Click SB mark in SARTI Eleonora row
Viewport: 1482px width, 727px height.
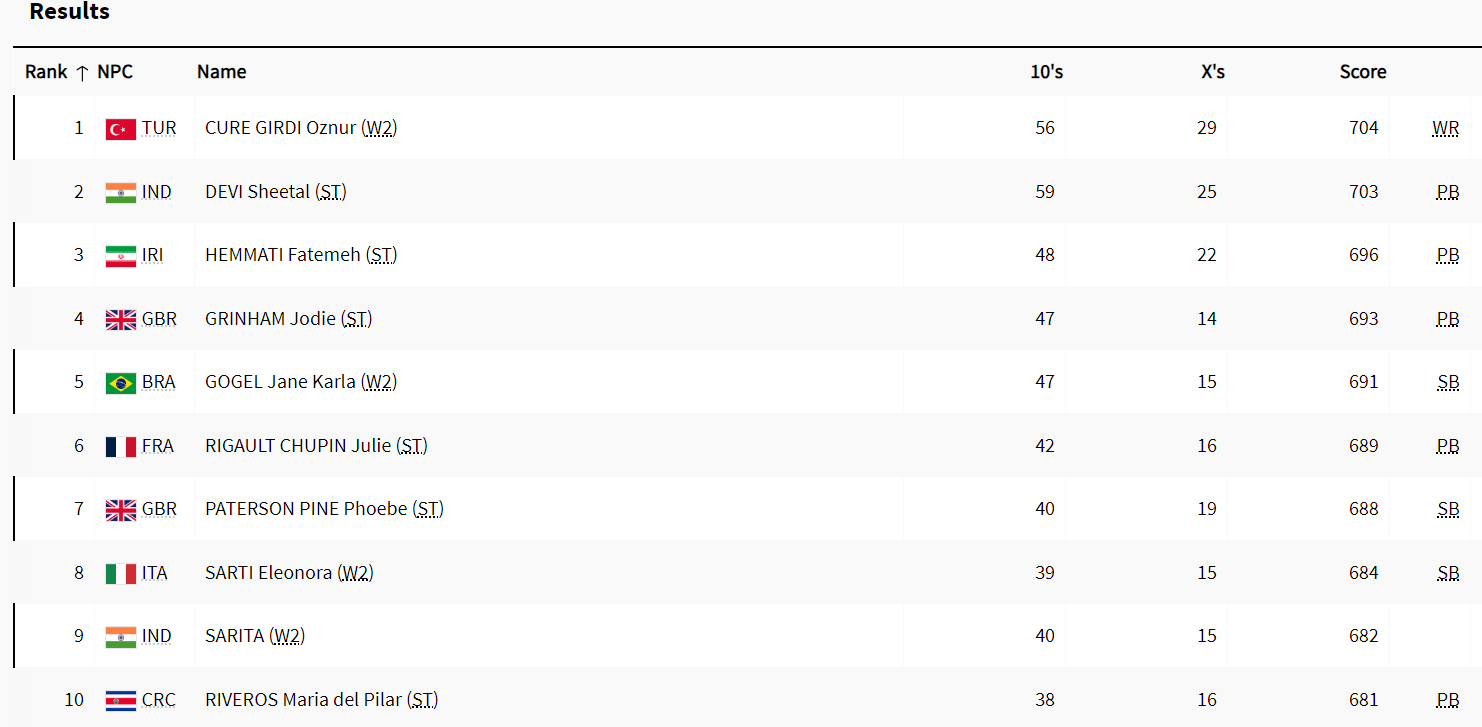point(1447,573)
